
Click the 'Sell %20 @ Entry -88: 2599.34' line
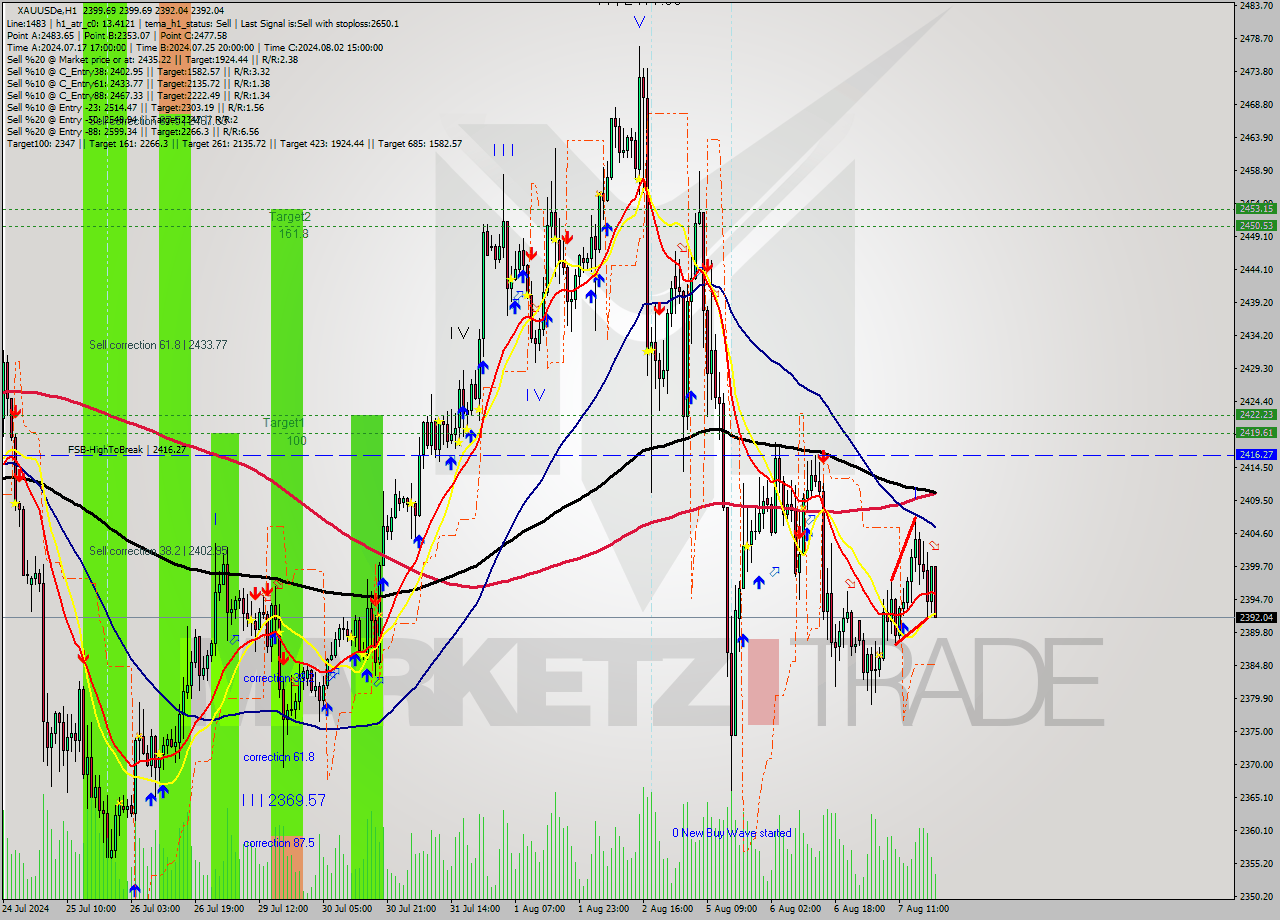click(132, 132)
